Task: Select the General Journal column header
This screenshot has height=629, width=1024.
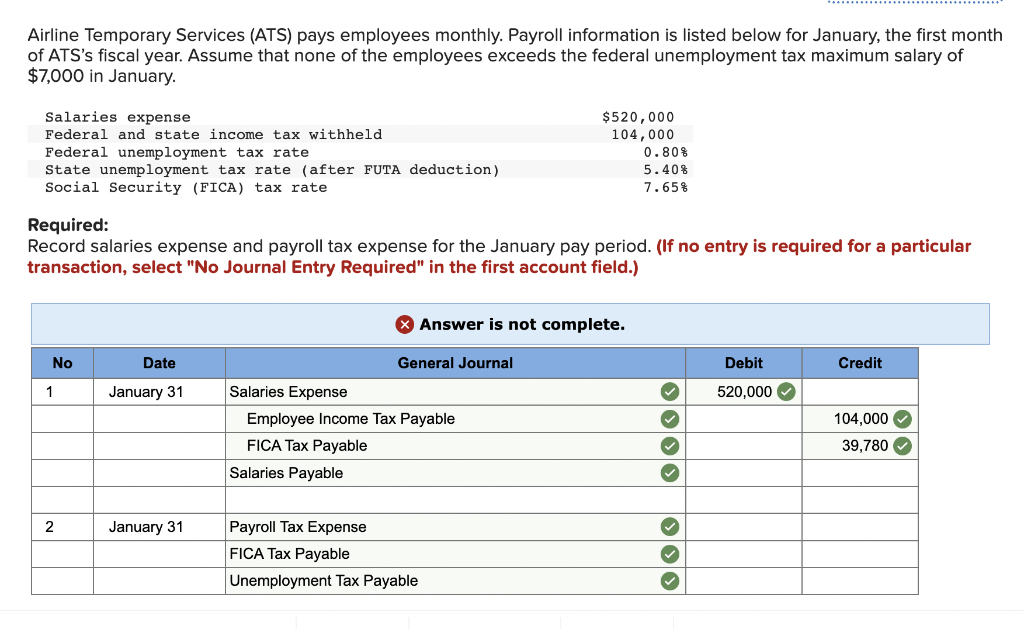Action: pyautogui.click(x=455, y=363)
